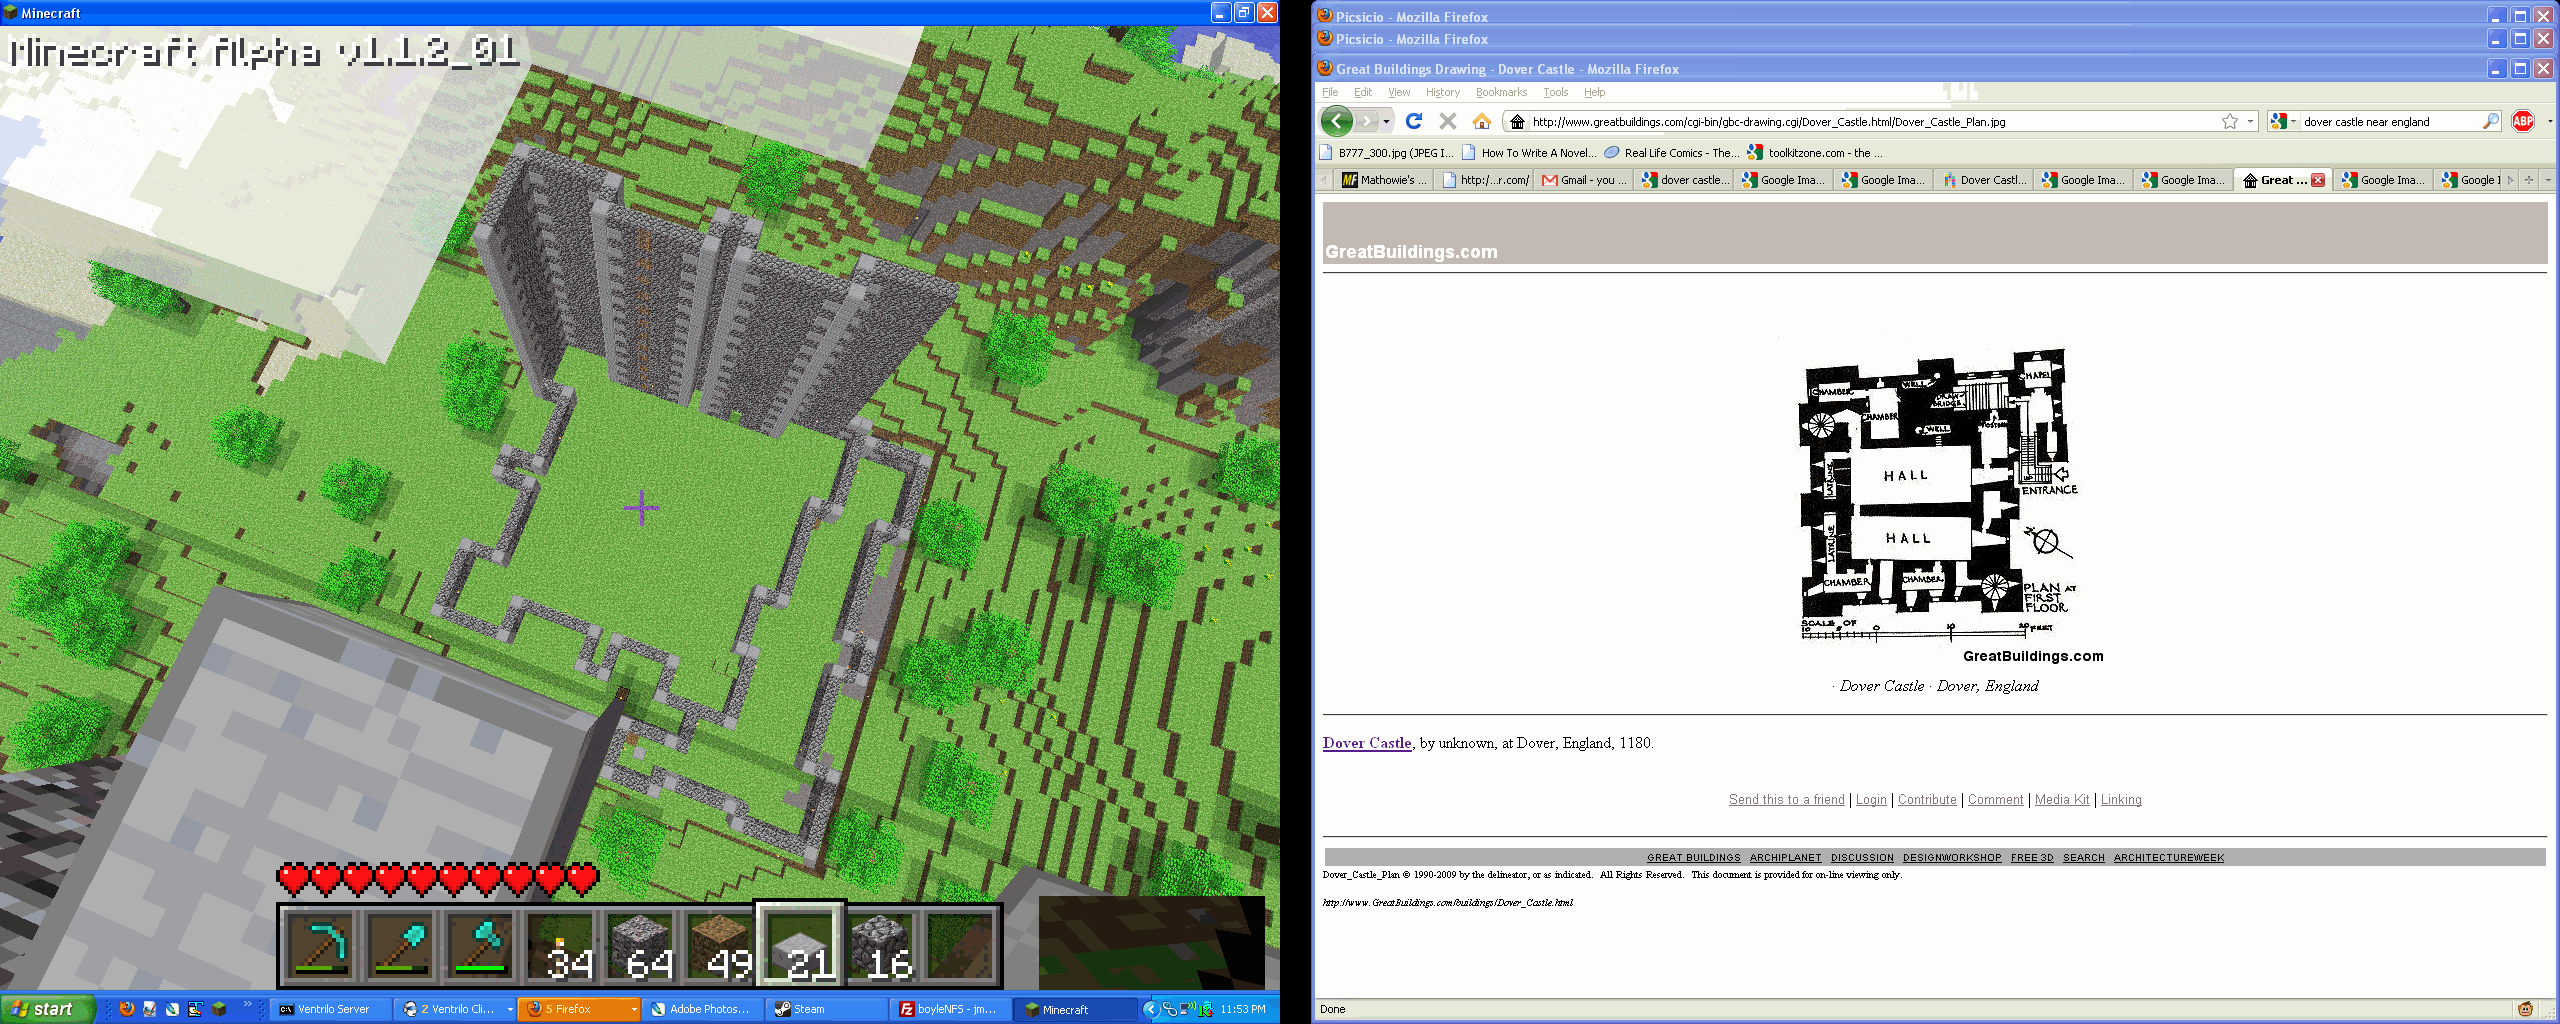This screenshot has width=2560, height=1024.
Task: Switch to Adobe Photoshop taskbar button
Action: coord(704,1009)
